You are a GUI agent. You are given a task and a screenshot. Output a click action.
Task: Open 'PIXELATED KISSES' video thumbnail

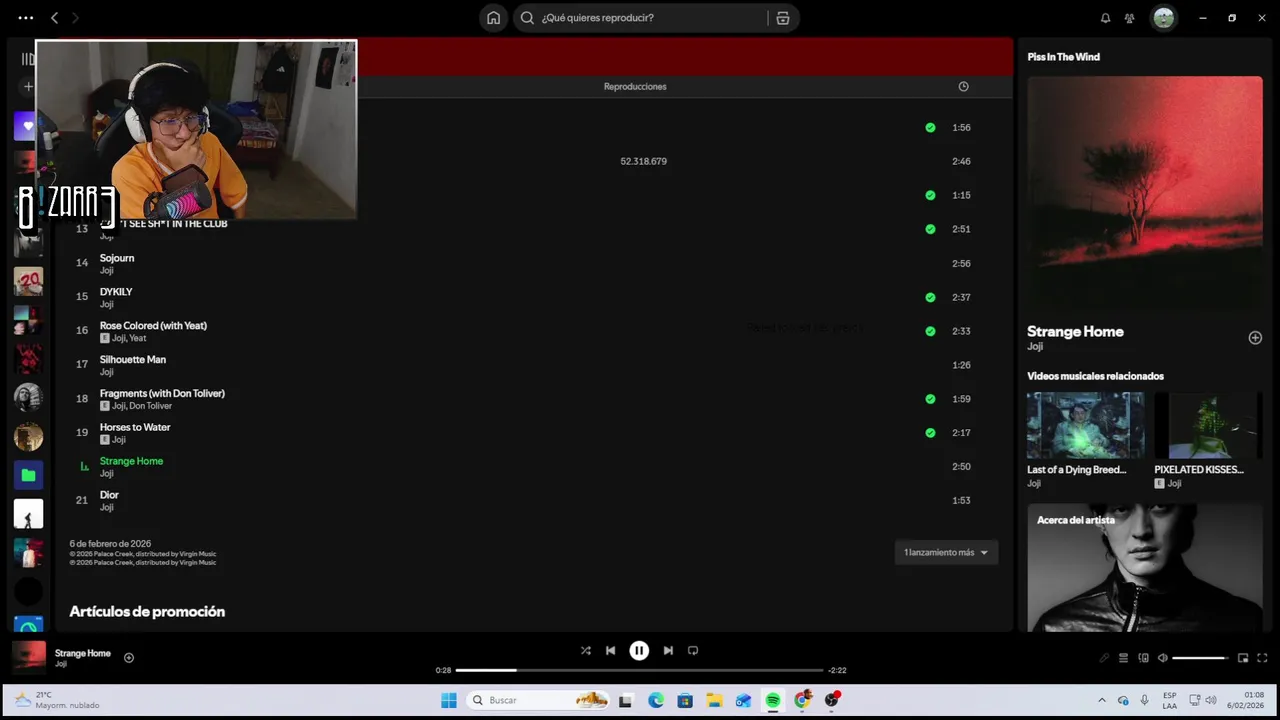click(x=1209, y=425)
